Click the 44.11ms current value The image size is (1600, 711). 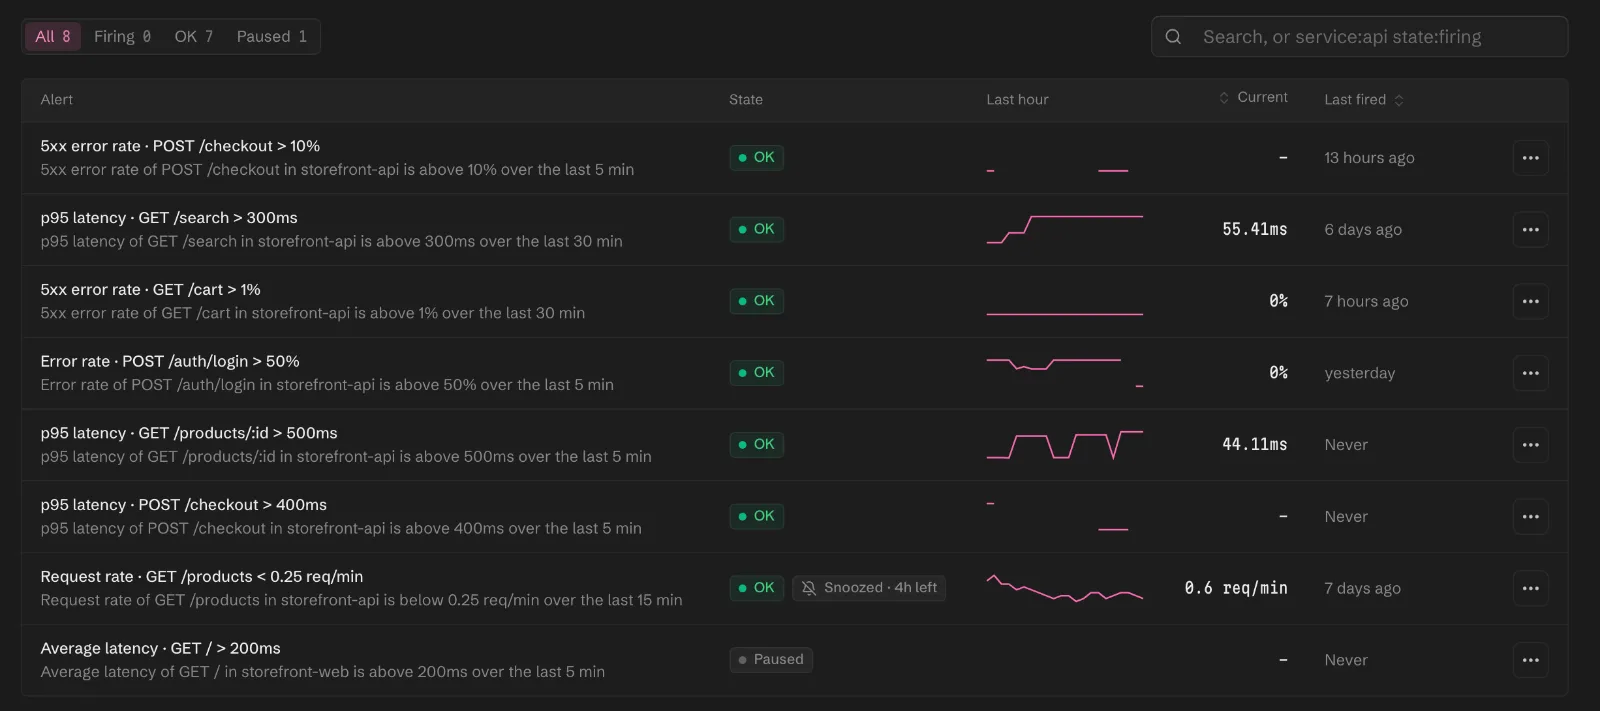coord(1254,445)
